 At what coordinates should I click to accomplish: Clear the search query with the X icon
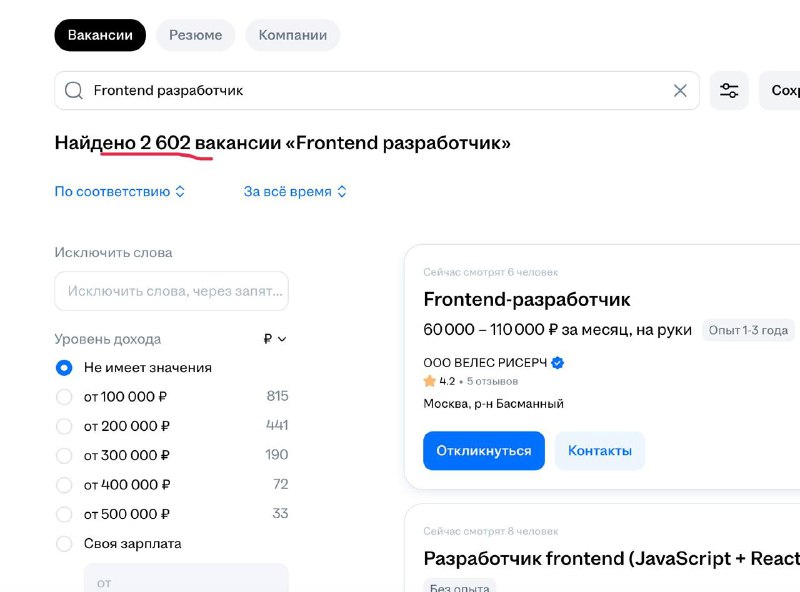click(x=680, y=91)
